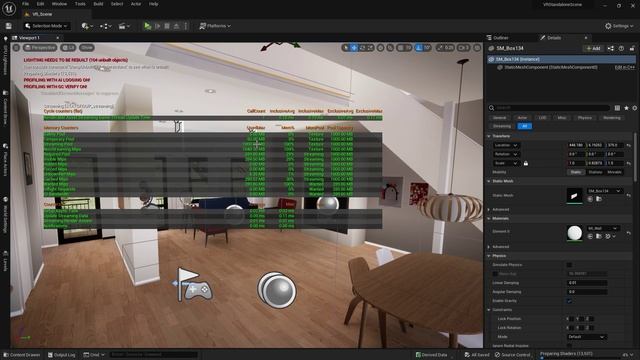Screen dimensions: 640x360
Task: Set Mobility to Movable
Action: point(614,172)
